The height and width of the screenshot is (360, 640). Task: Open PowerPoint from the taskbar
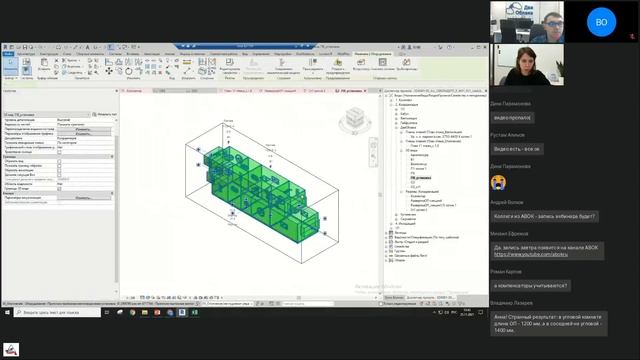click(x=157, y=312)
